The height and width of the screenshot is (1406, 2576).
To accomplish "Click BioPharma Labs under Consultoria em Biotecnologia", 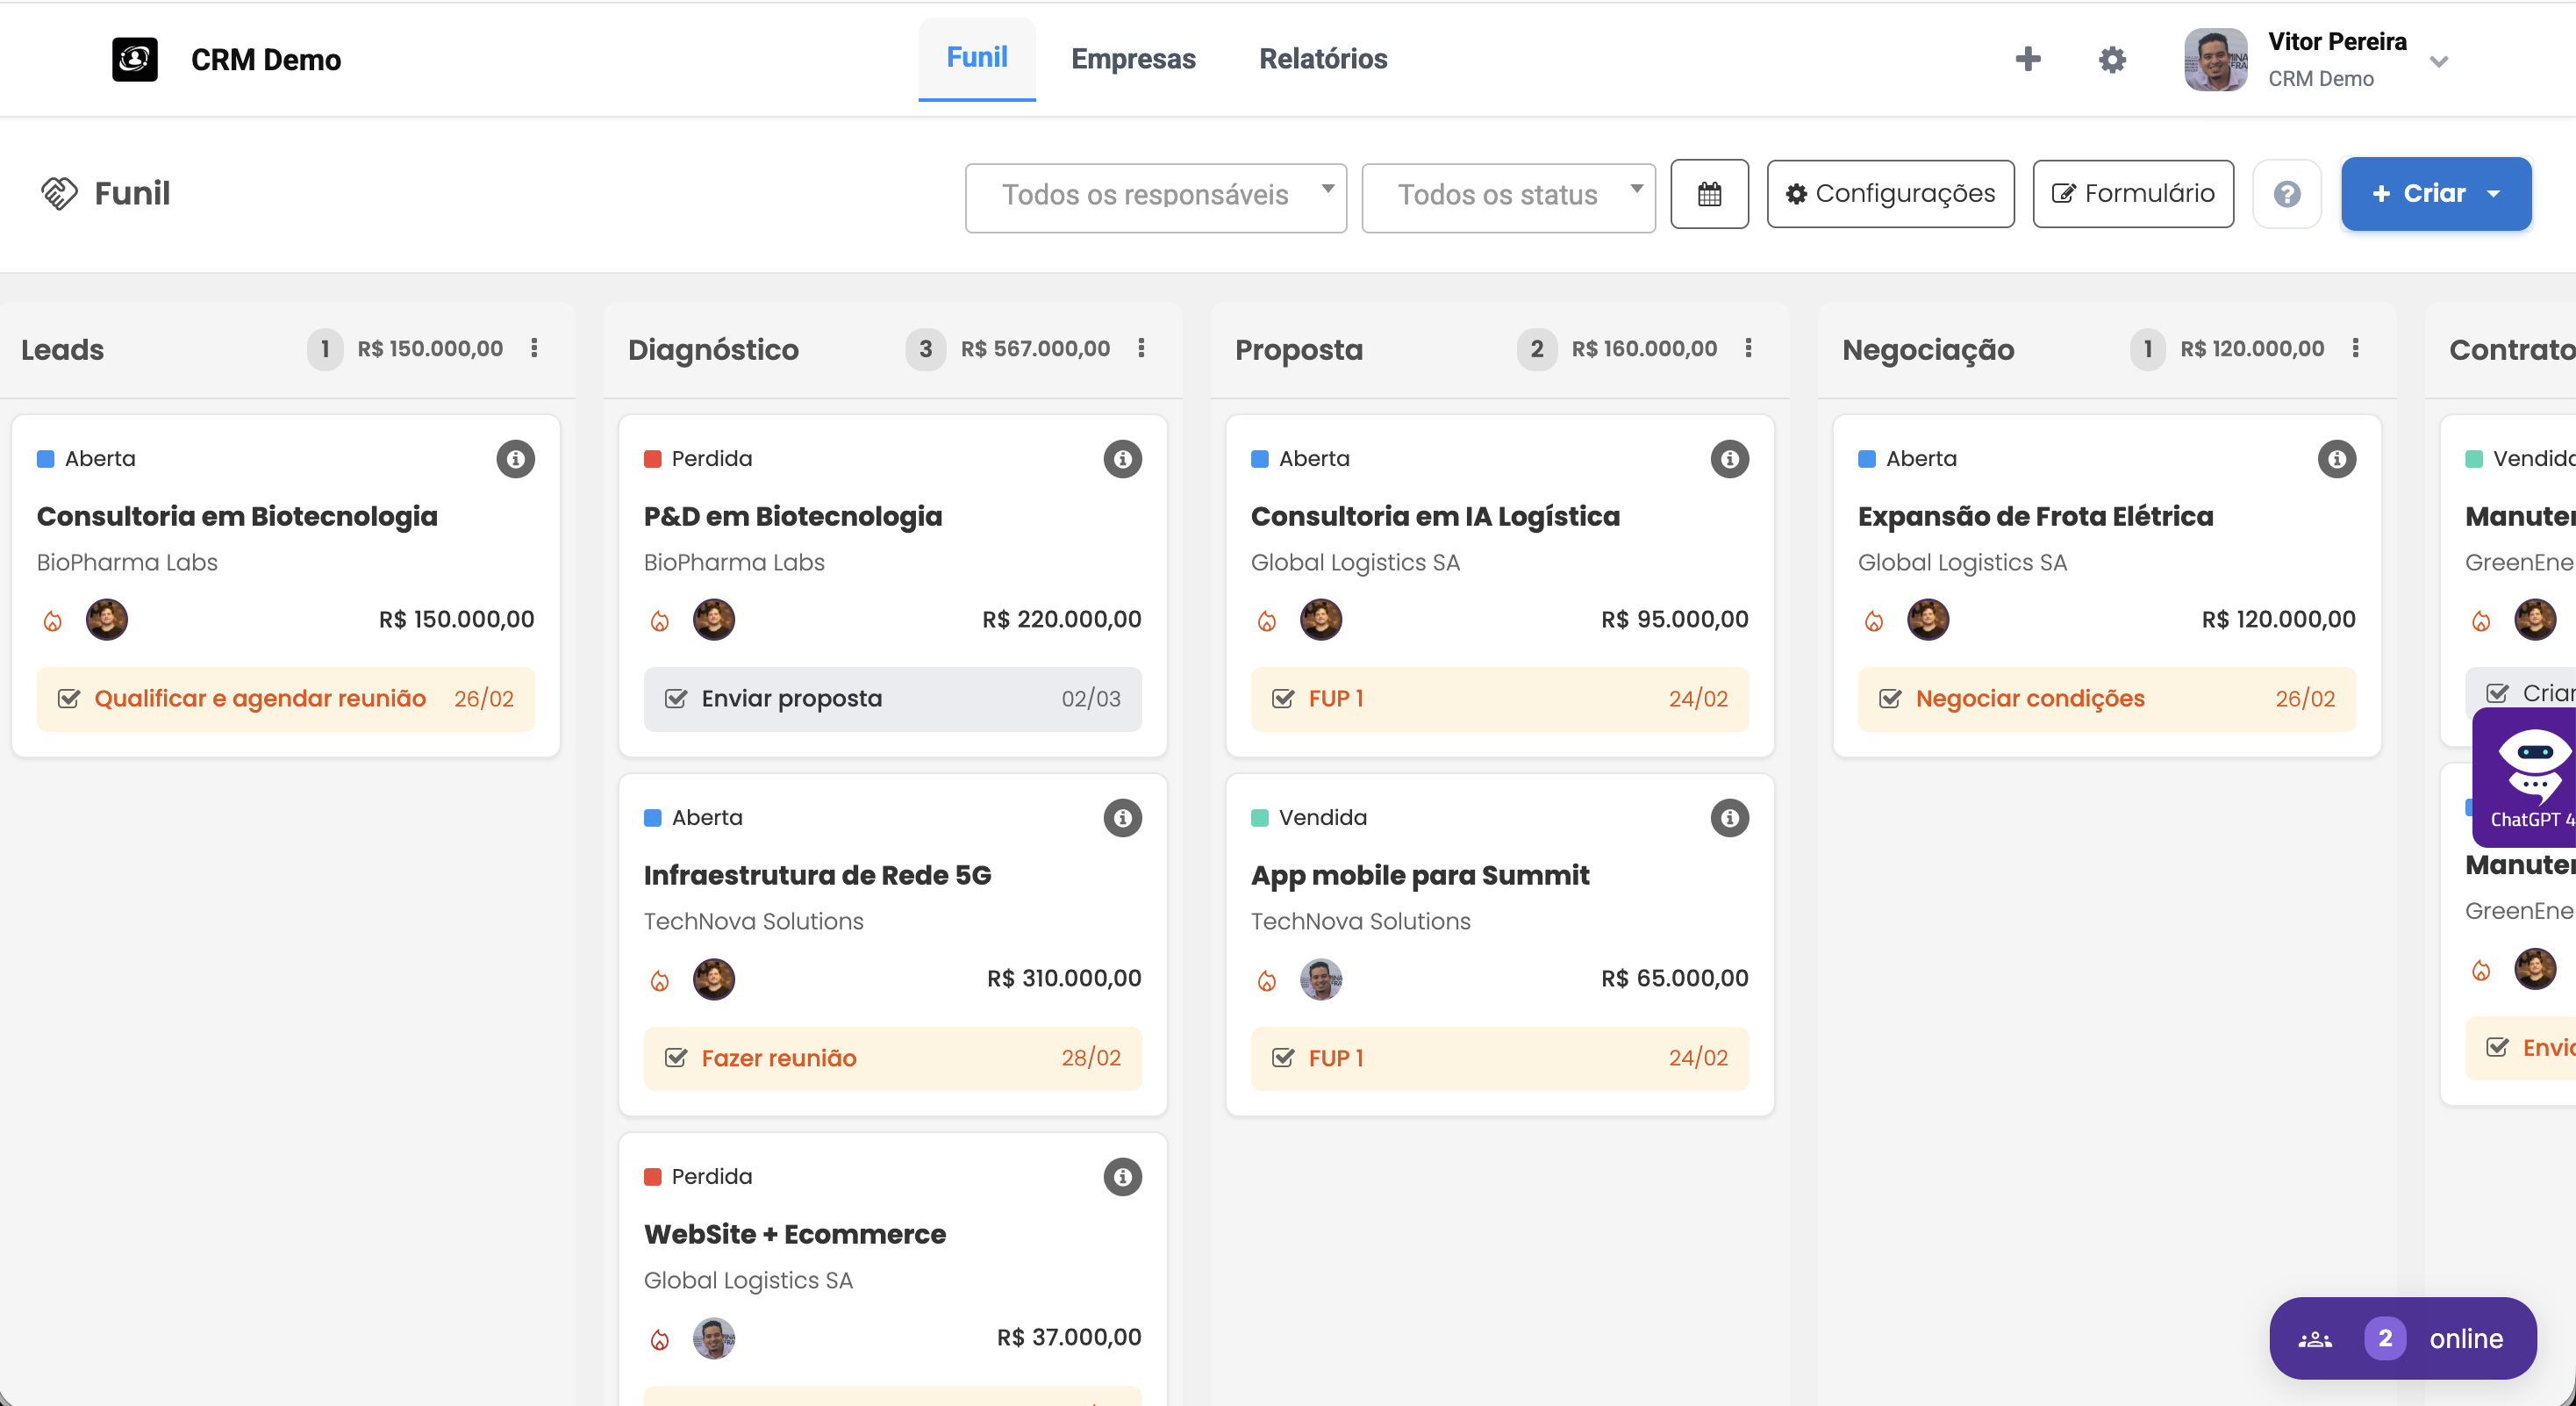I will pyautogui.click(x=127, y=562).
